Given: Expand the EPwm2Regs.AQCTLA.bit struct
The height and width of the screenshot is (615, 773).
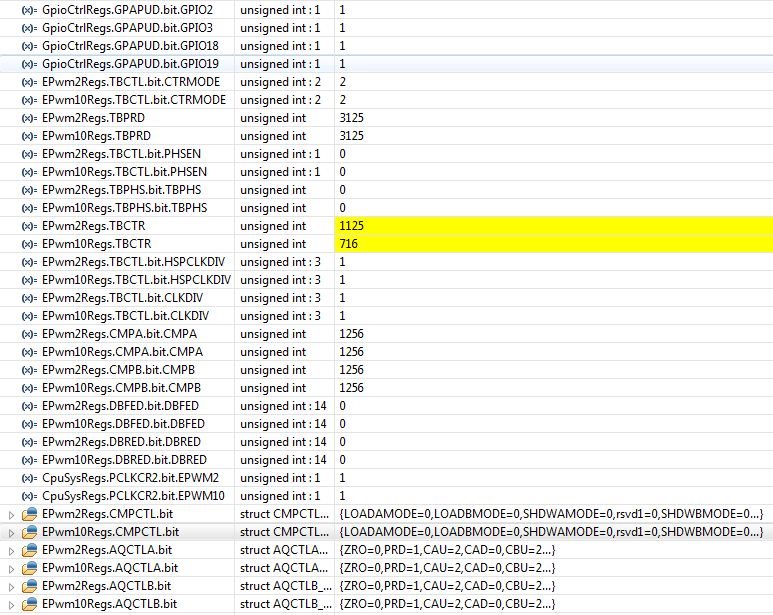Looking at the screenshot, I should pyautogui.click(x=11, y=551).
